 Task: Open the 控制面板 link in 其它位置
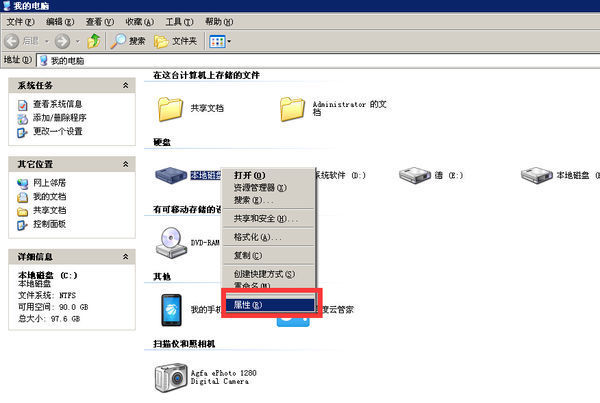click(x=49, y=224)
